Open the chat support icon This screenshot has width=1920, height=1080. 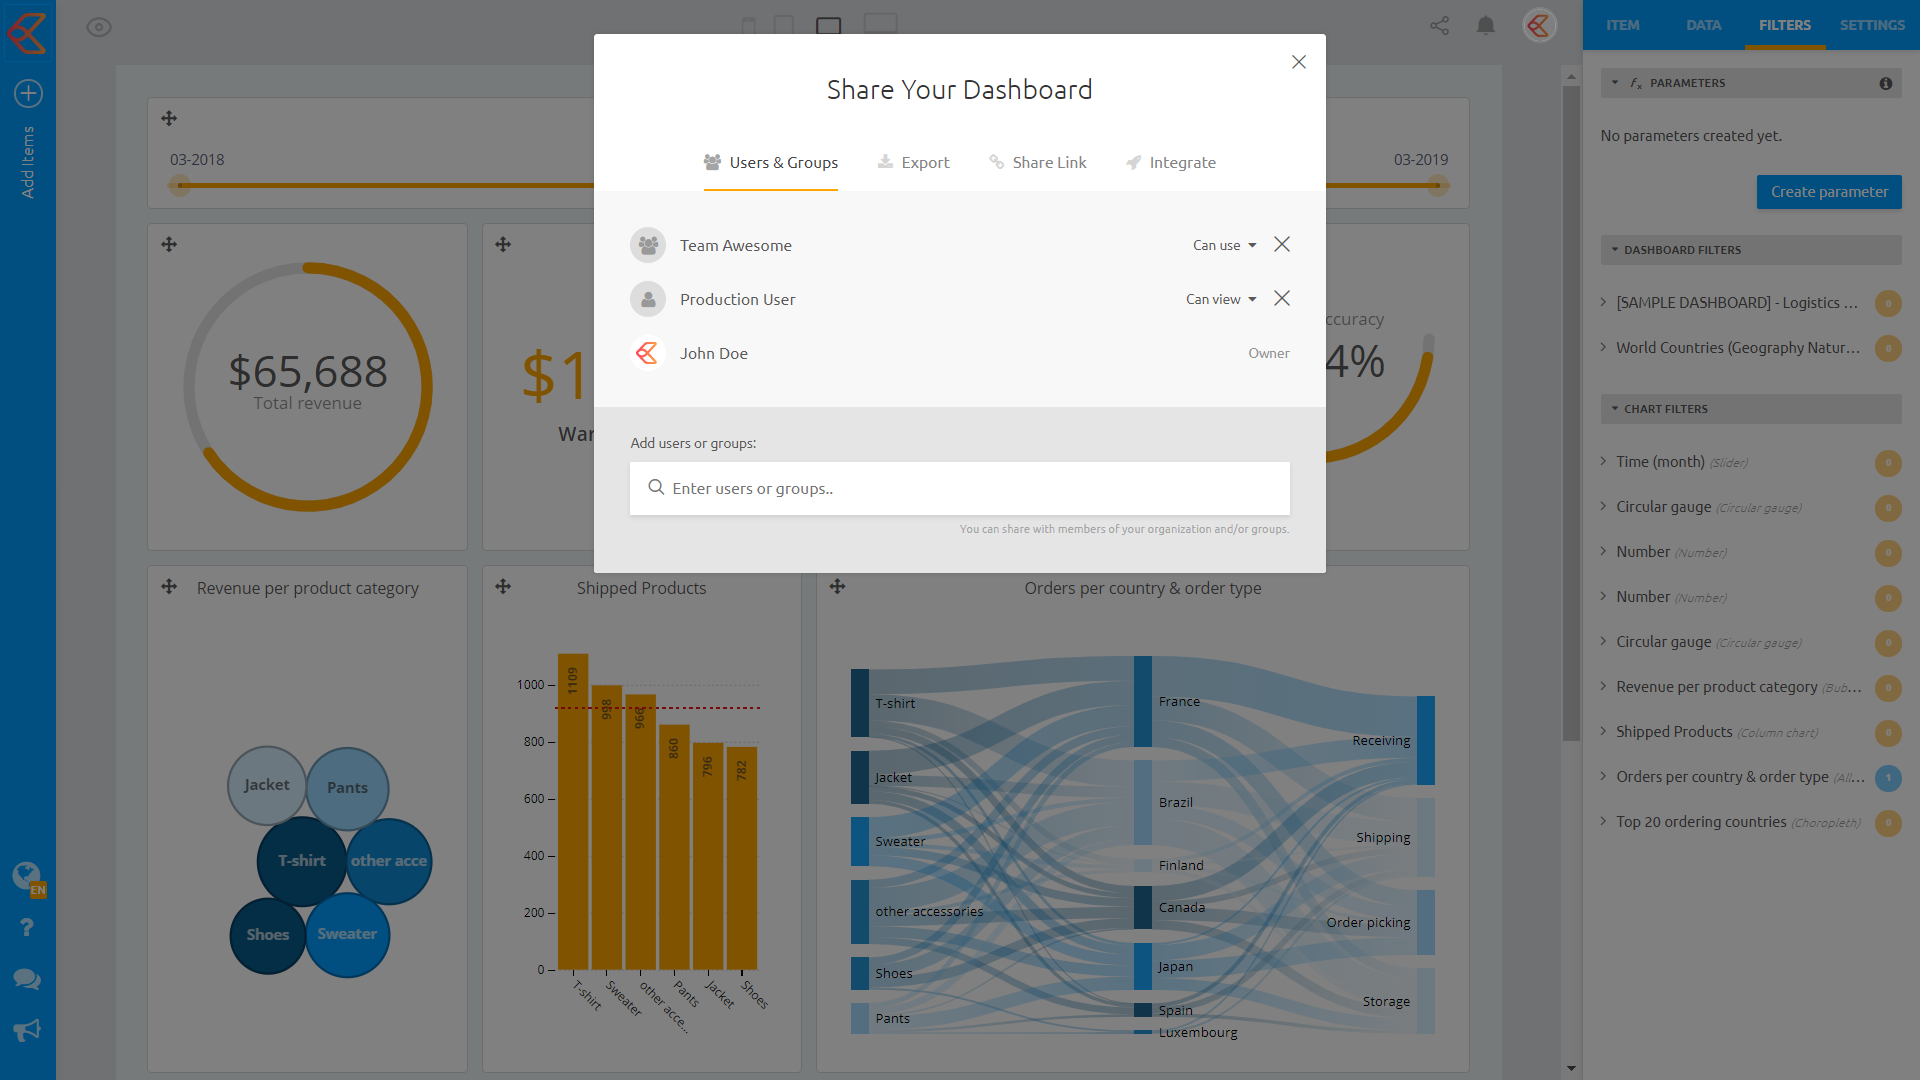[27, 979]
